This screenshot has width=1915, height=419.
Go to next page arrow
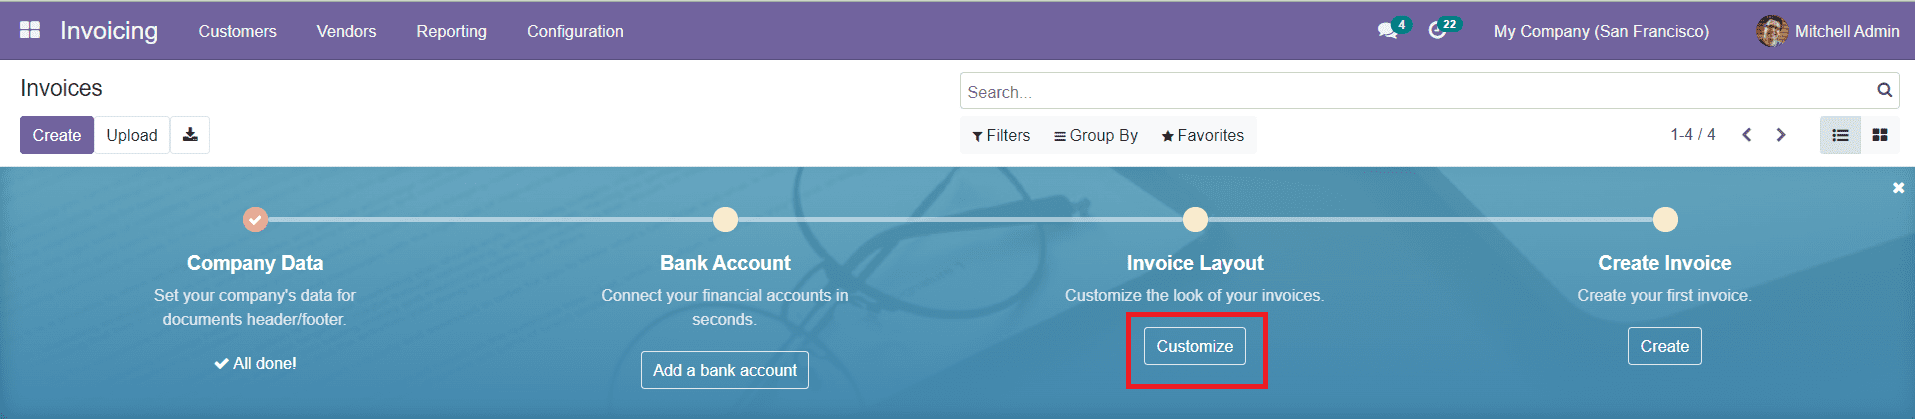1781,135
